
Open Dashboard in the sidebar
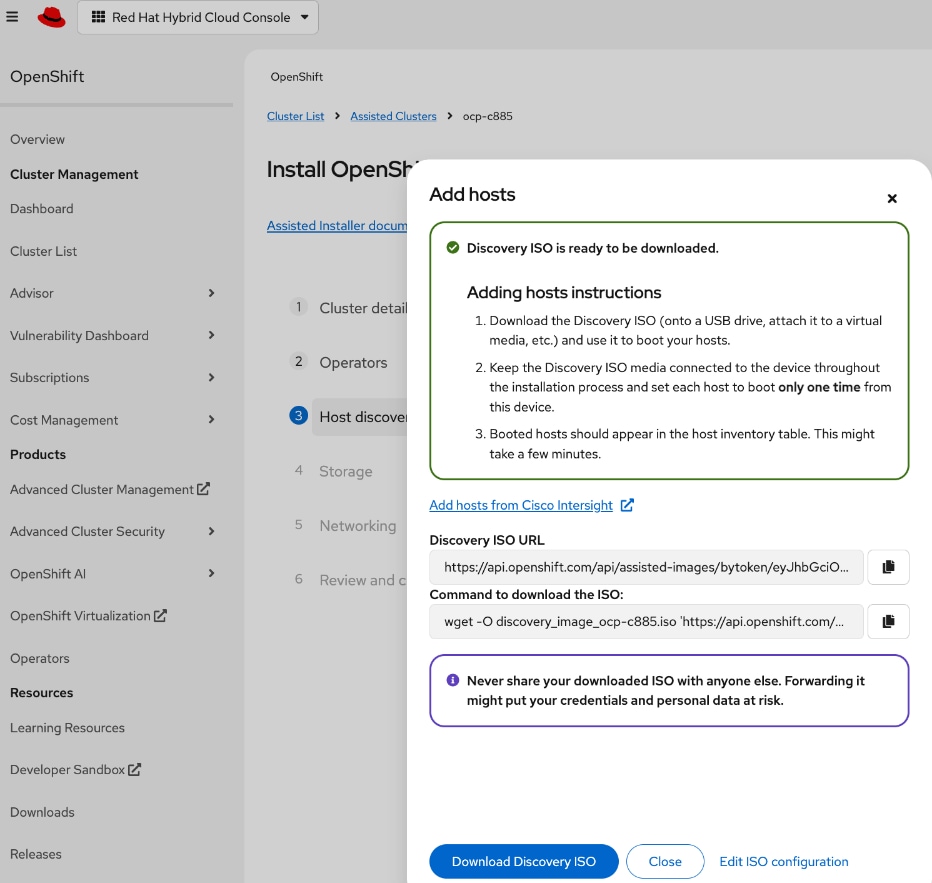point(42,209)
